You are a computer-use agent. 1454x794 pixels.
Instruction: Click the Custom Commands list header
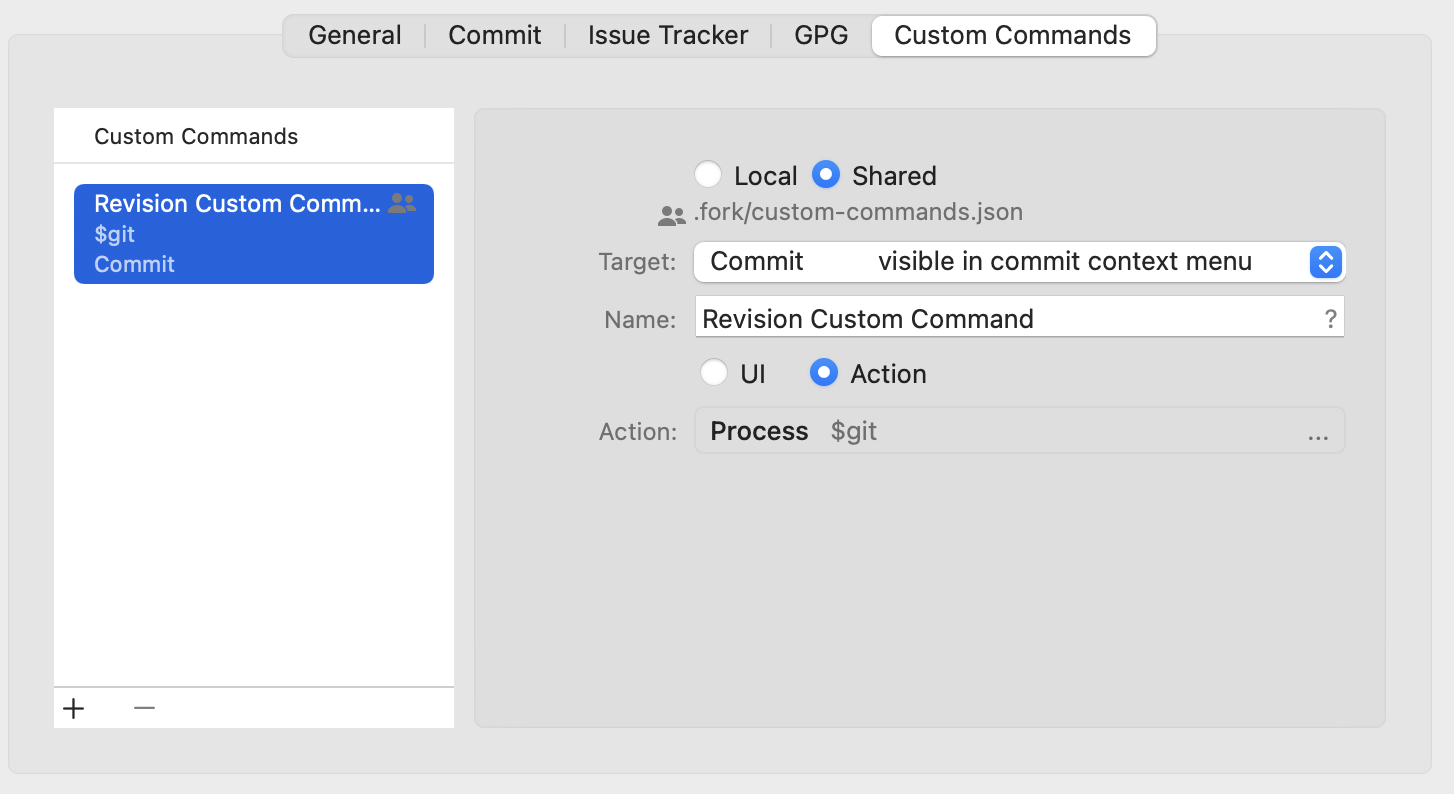pos(195,136)
